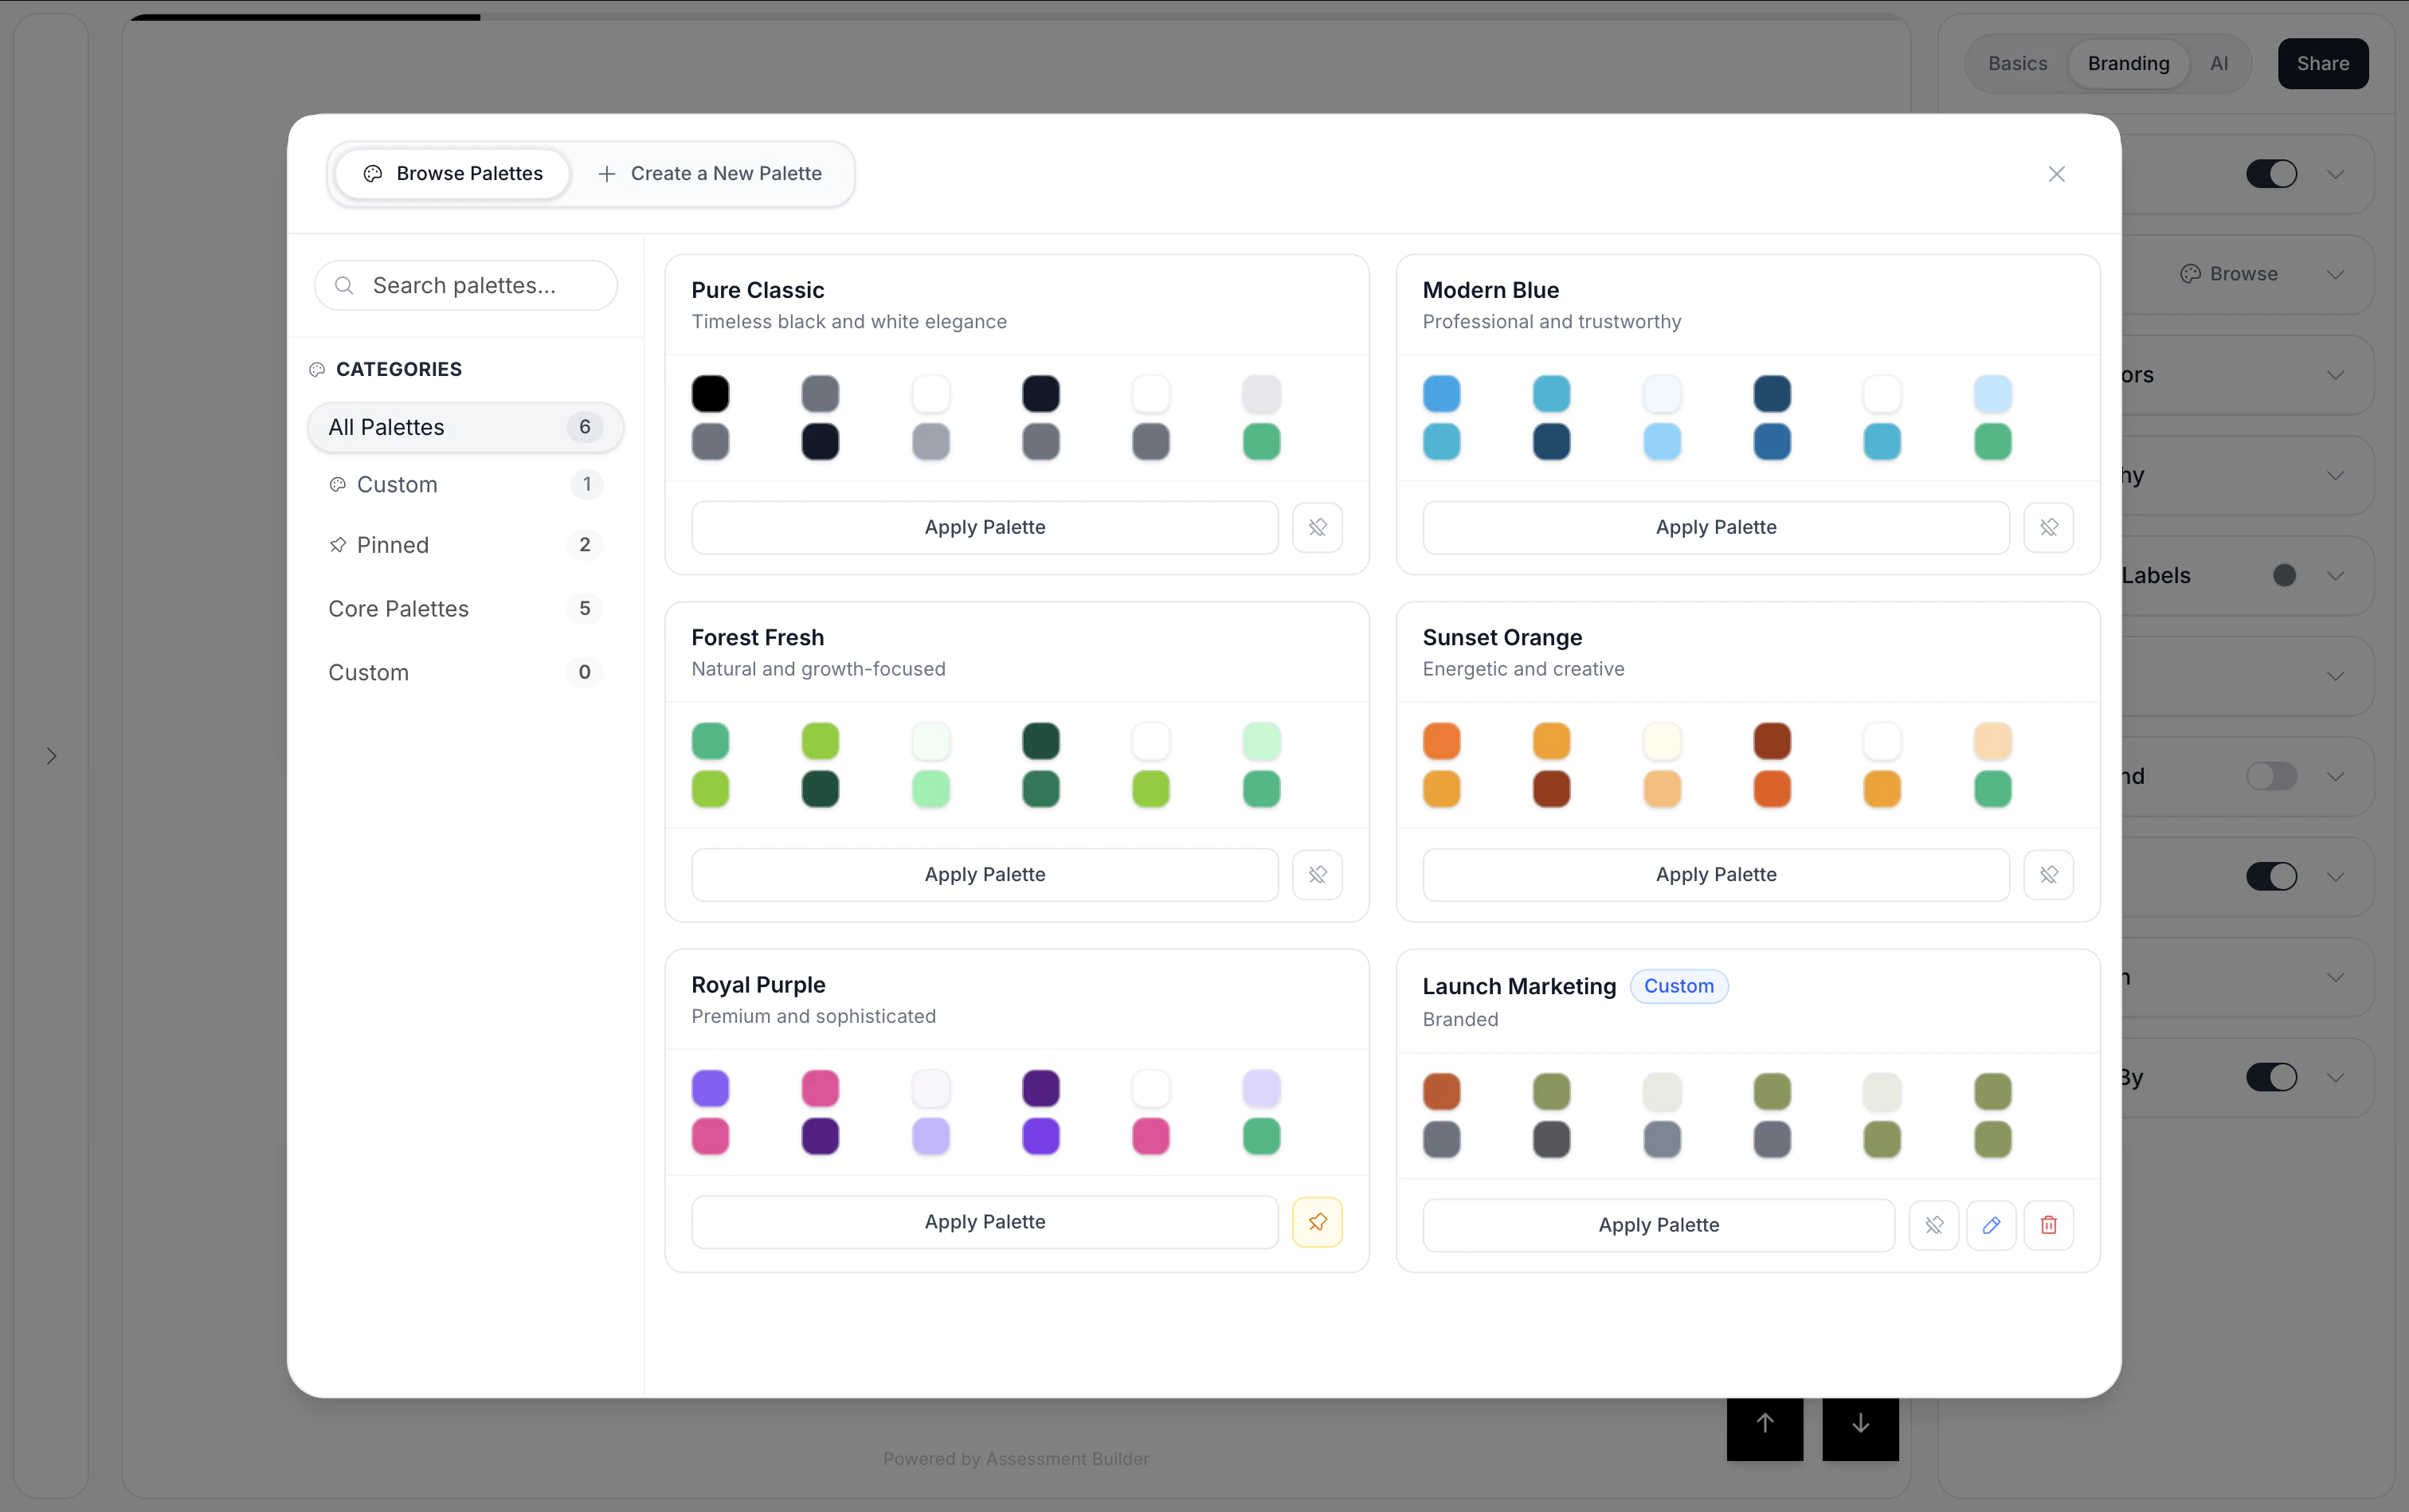Click the magnifier icon in the search field
Viewport: 2409px width, 1512px height.
click(344, 285)
